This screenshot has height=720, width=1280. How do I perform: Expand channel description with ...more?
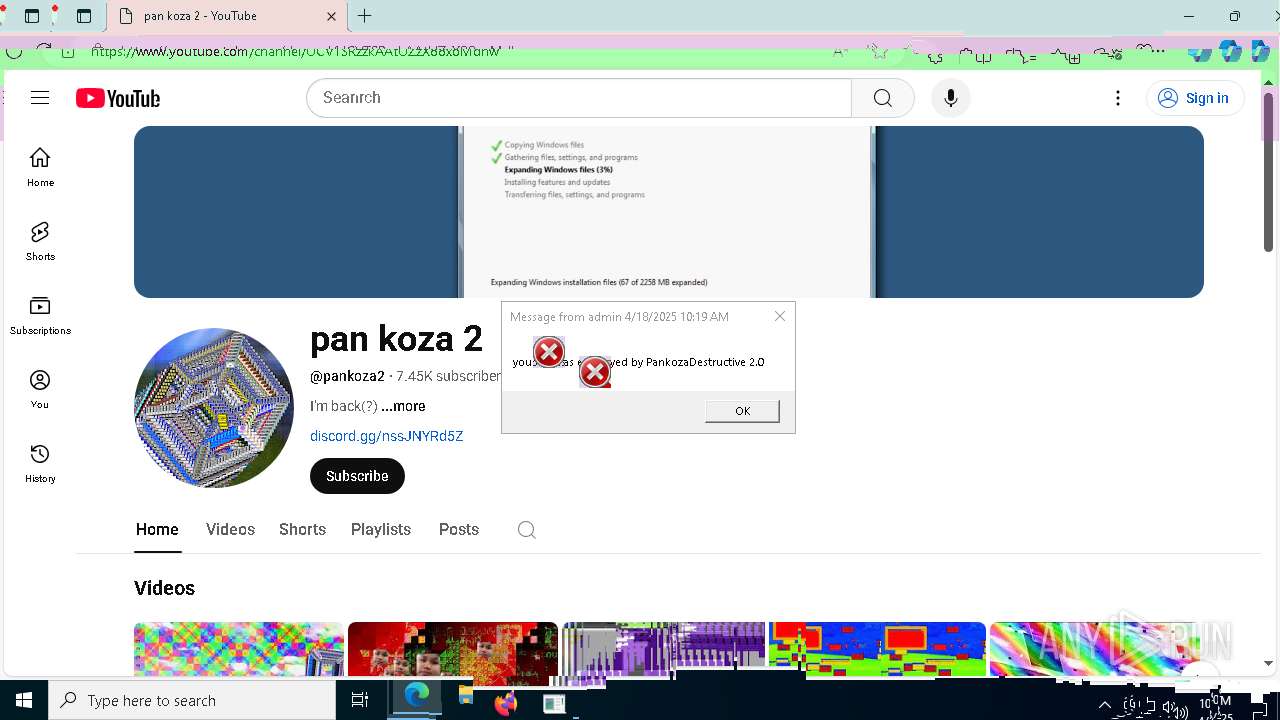(403, 406)
